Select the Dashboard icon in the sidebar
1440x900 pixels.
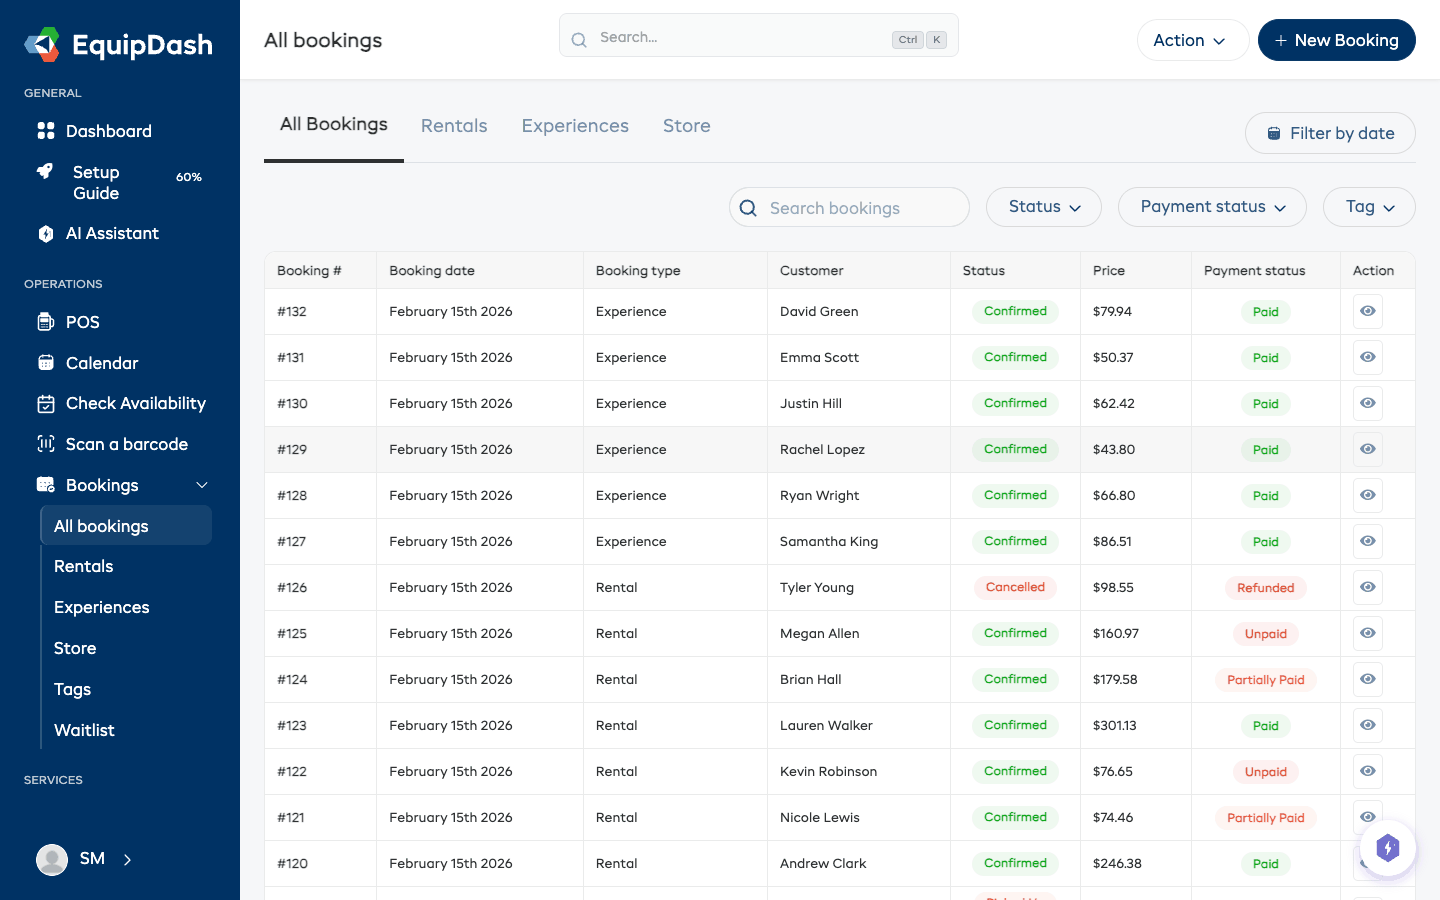(x=47, y=131)
